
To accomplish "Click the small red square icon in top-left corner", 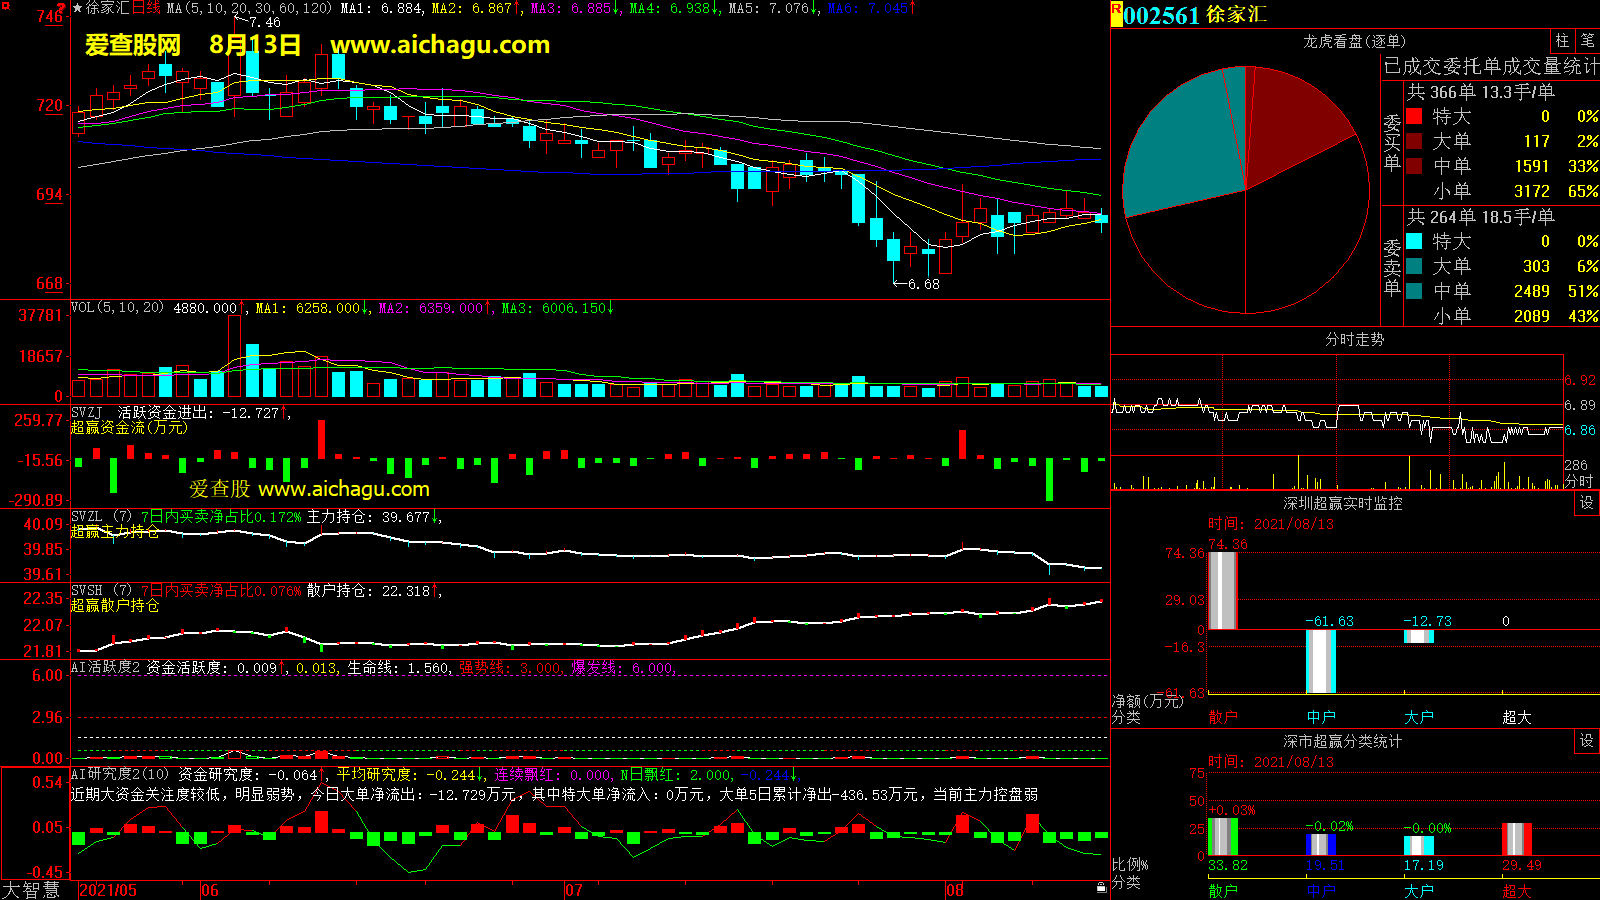I will coord(5,6).
